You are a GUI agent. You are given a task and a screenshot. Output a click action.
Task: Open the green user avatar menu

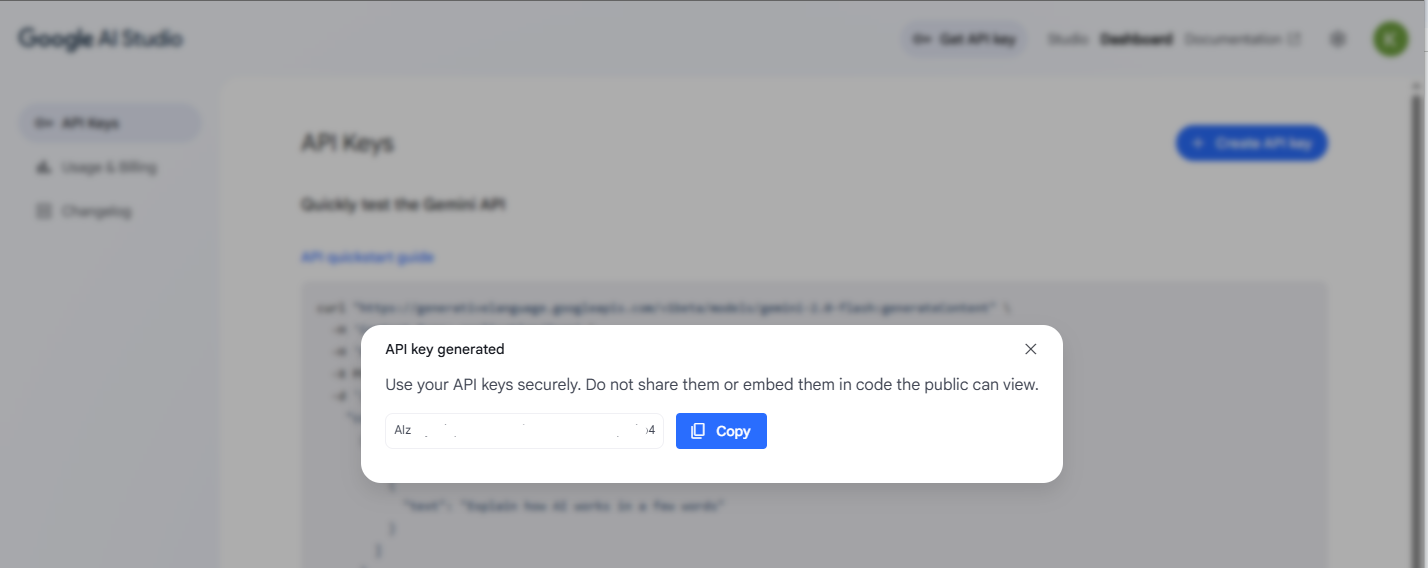click(1390, 39)
